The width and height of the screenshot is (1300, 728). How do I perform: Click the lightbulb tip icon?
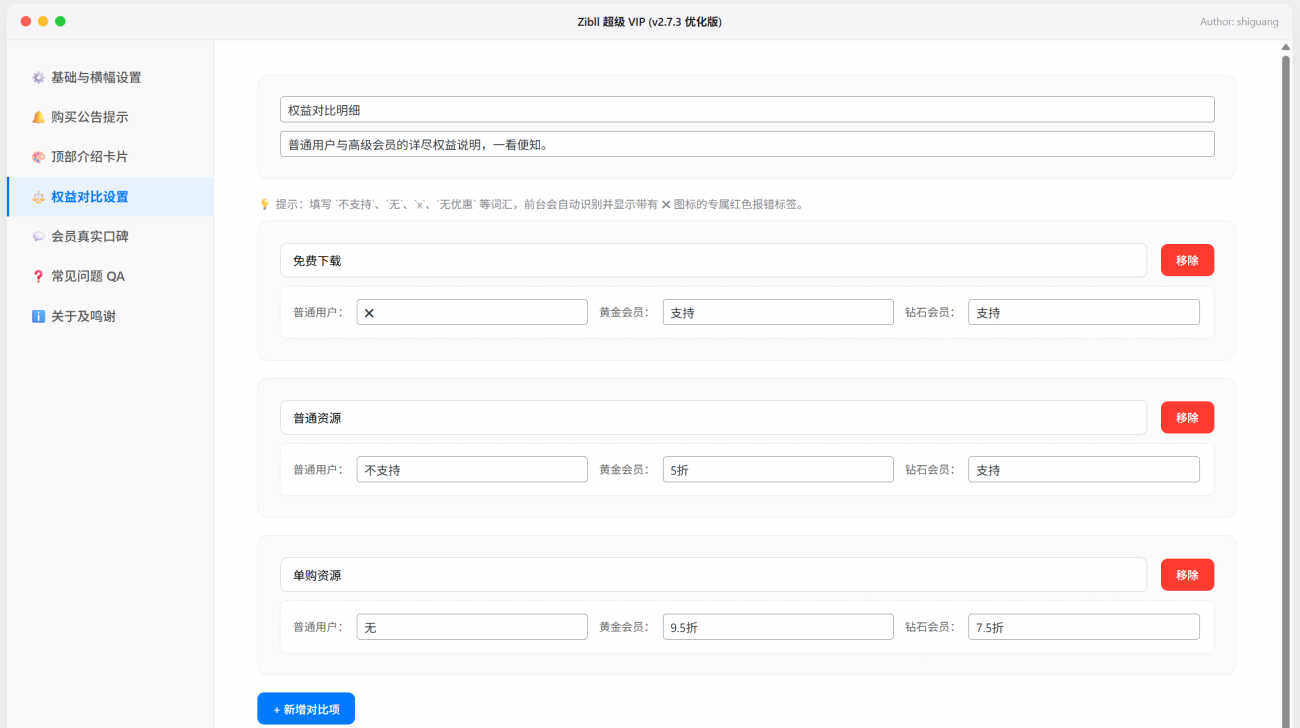[x=264, y=205]
